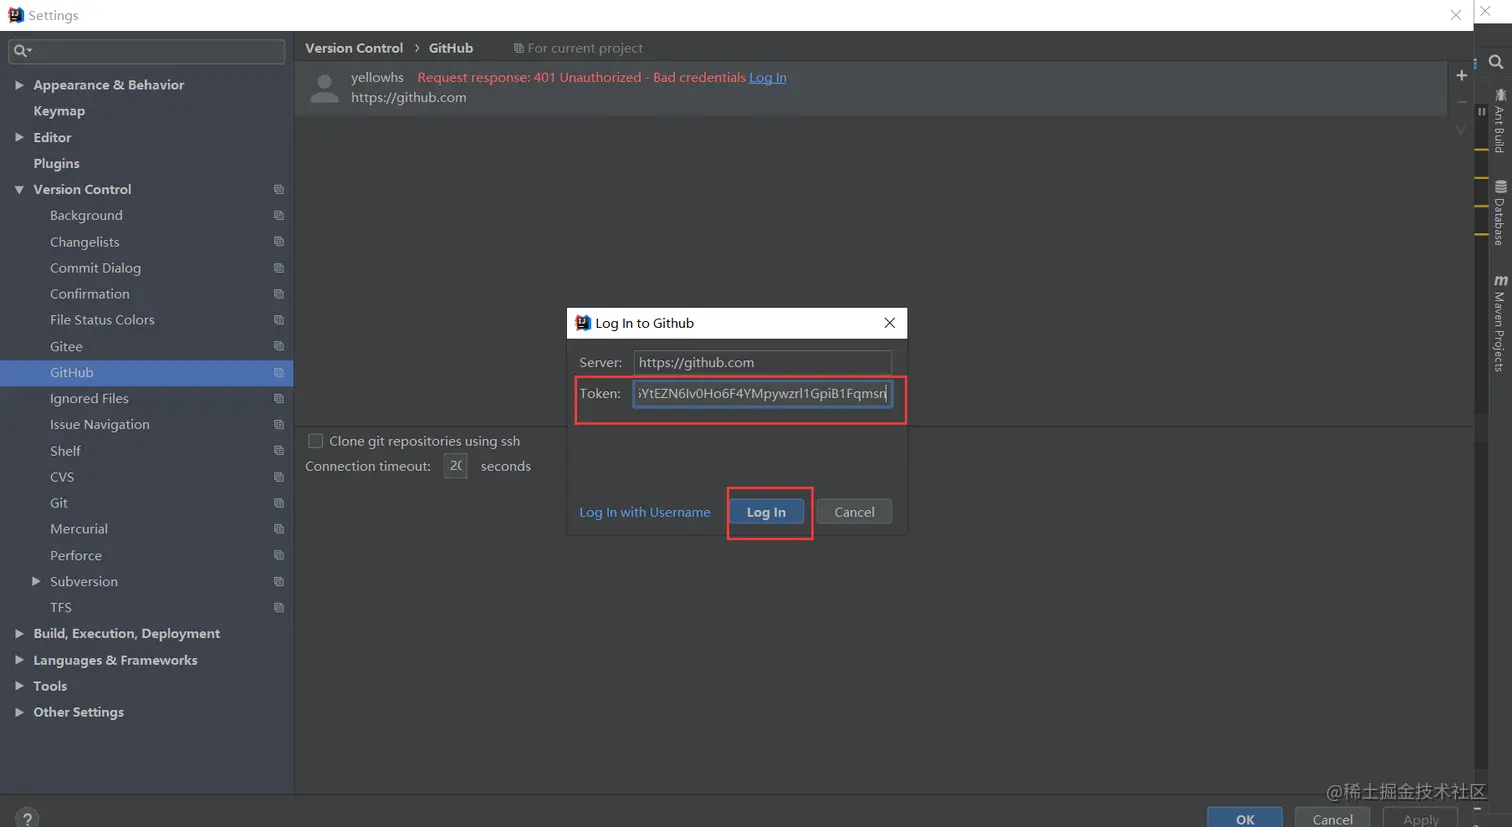This screenshot has width=1512, height=827.
Task: Click the Version Control breadcrumb
Action: click(x=354, y=48)
